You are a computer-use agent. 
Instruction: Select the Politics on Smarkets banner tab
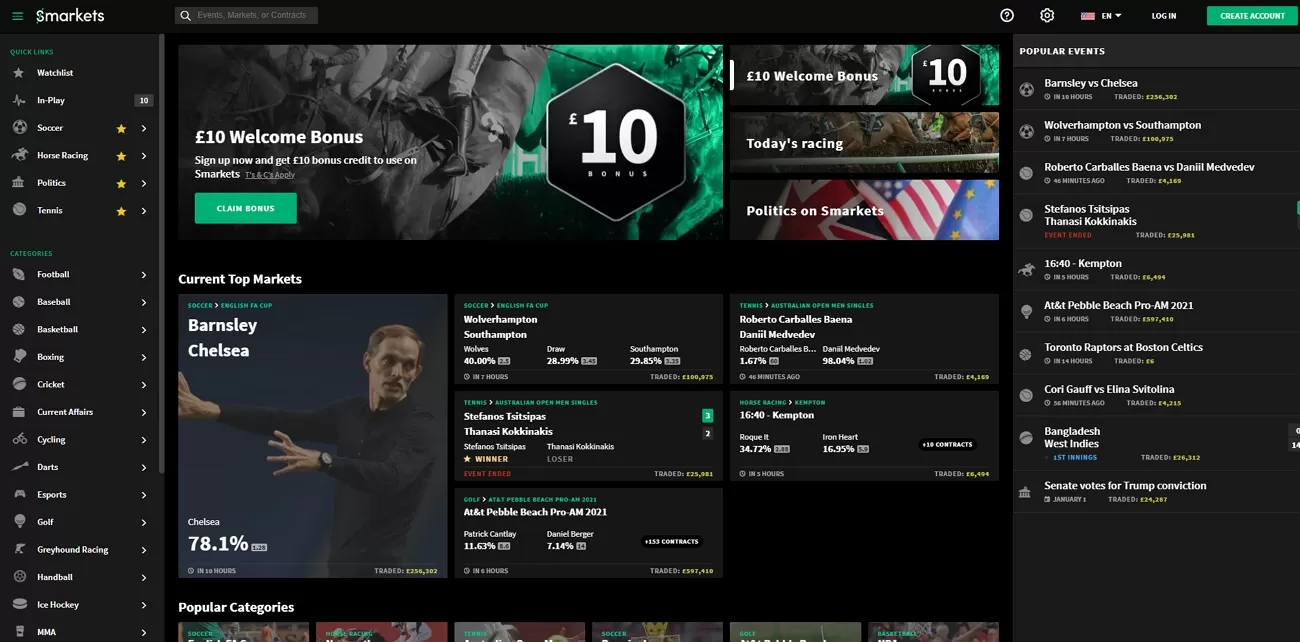(x=864, y=210)
